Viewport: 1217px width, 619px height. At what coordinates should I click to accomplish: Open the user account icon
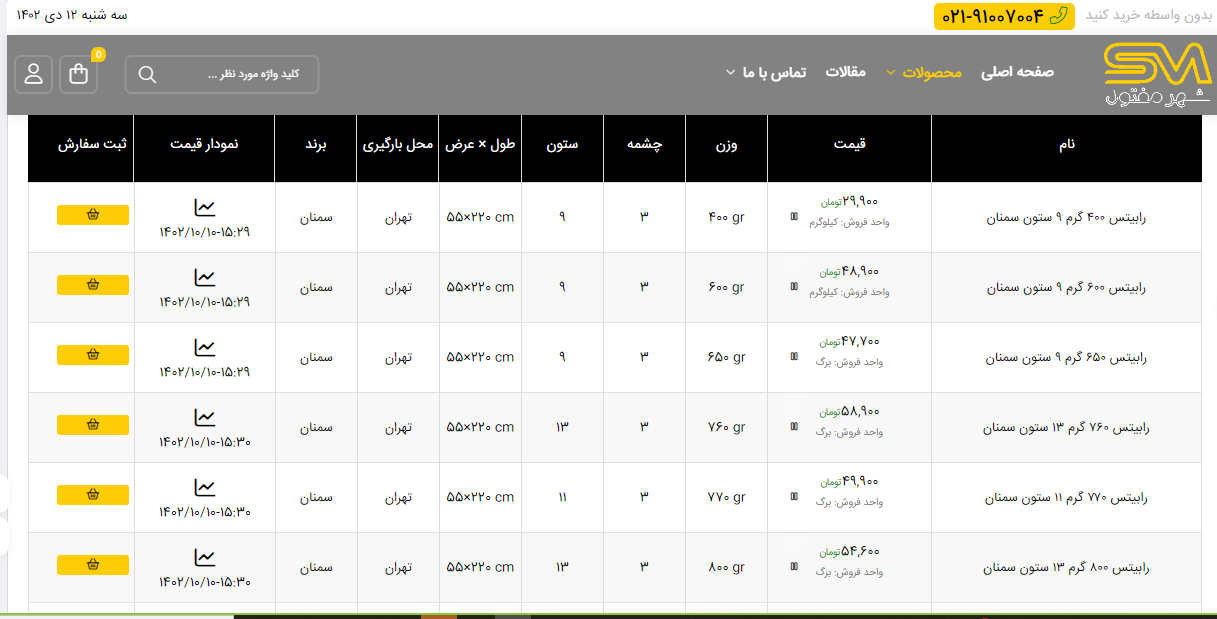click(x=33, y=74)
